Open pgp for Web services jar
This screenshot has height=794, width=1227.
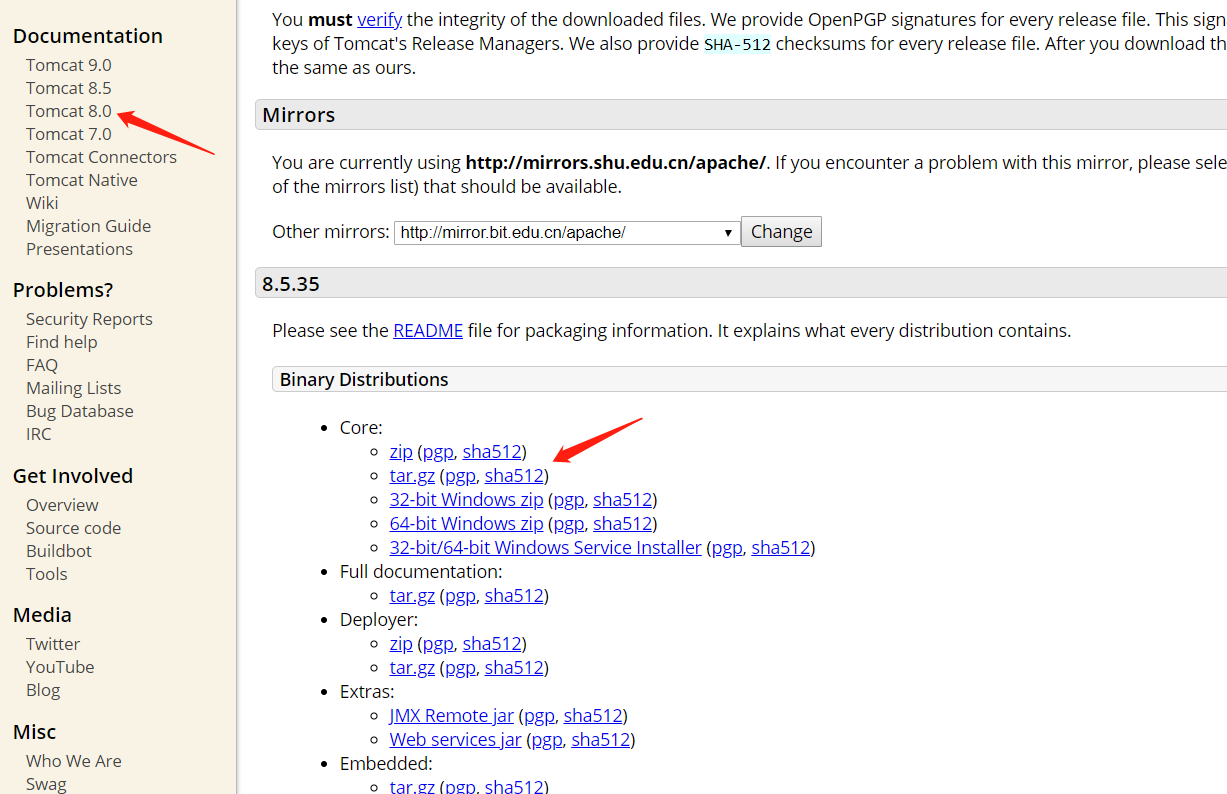tap(547, 740)
